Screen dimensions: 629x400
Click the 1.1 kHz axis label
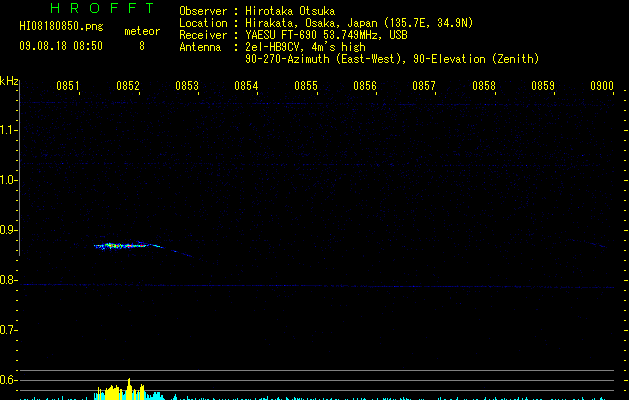8,130
